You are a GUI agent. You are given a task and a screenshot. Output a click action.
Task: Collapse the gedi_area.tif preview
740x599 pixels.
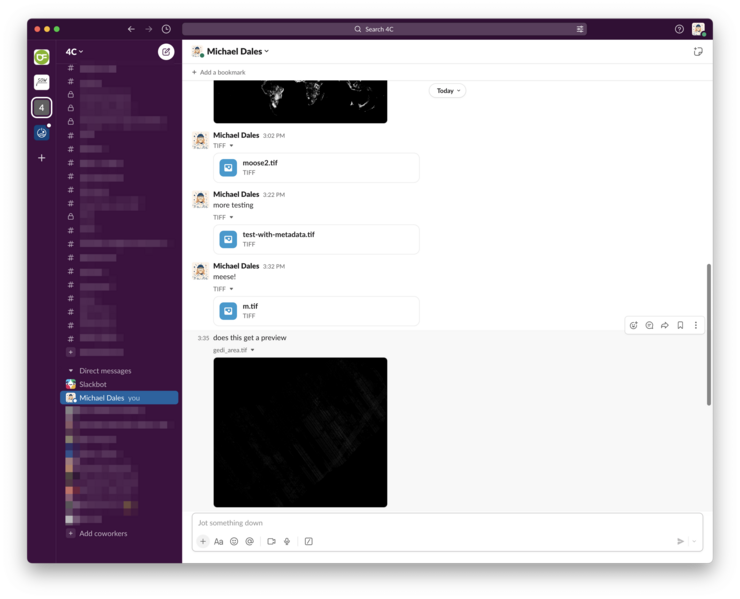point(252,350)
